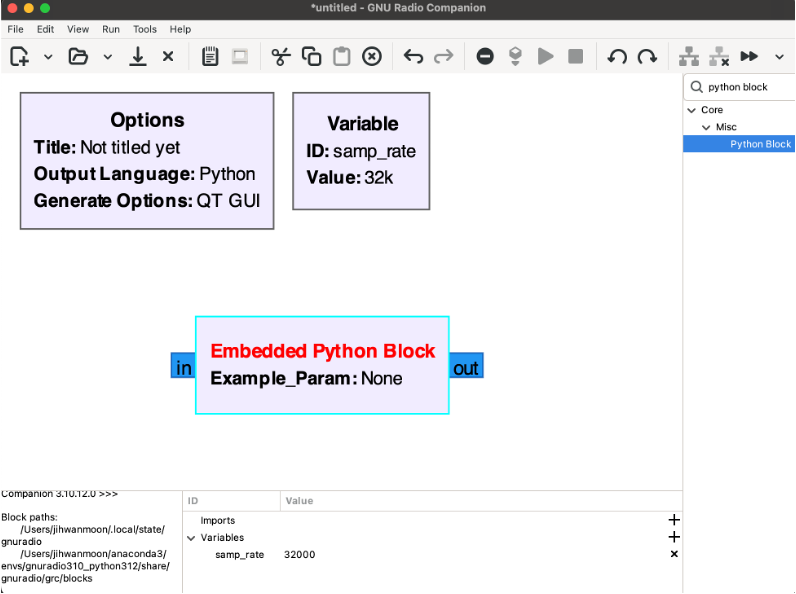Redo the action with right arrow
Image resolution: width=796 pixels, height=594 pixels.
444,56
